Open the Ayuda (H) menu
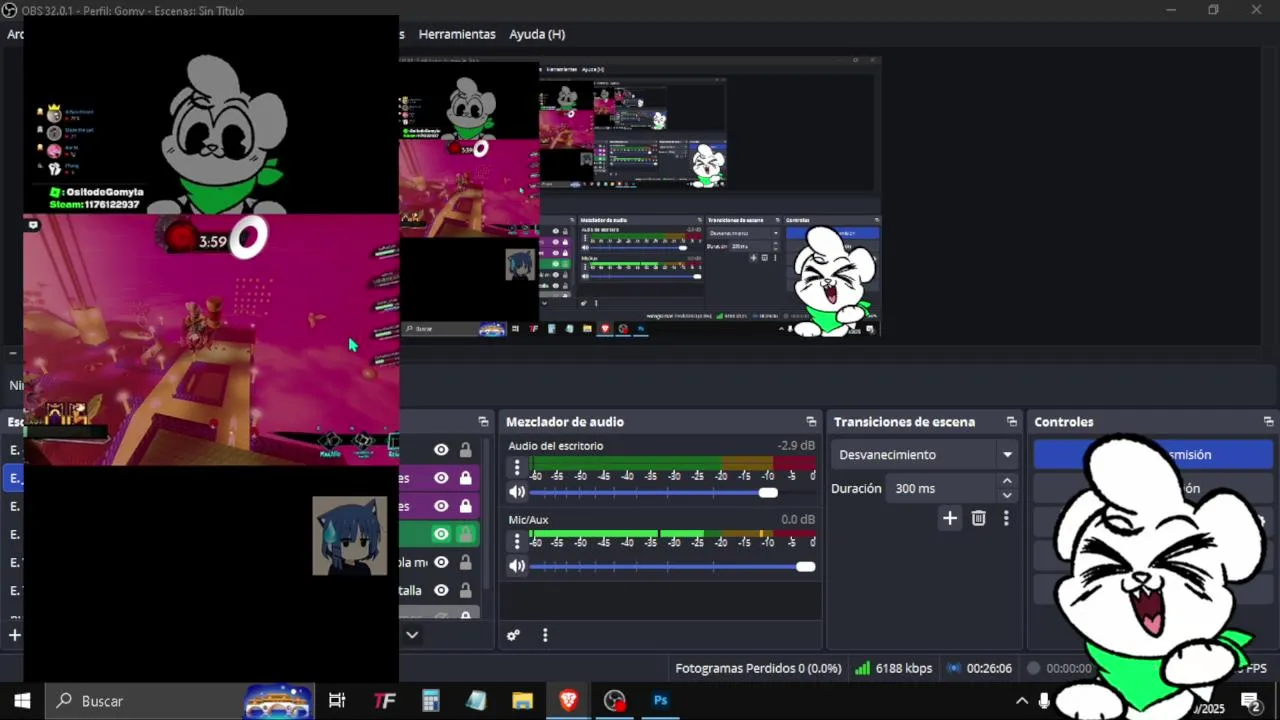1280x720 pixels. [537, 34]
